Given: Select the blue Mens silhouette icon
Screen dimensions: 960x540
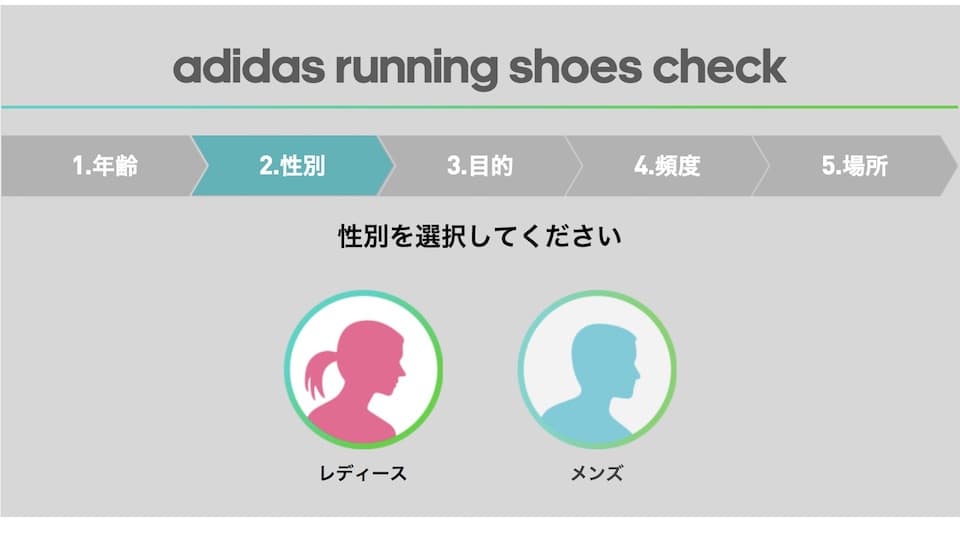Looking at the screenshot, I should [597, 369].
